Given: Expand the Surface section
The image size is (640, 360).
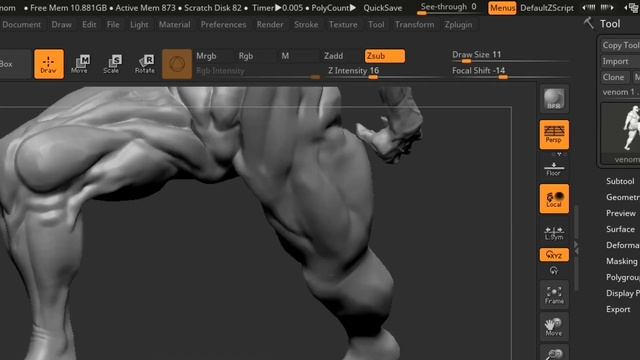Looking at the screenshot, I should coord(620,229).
